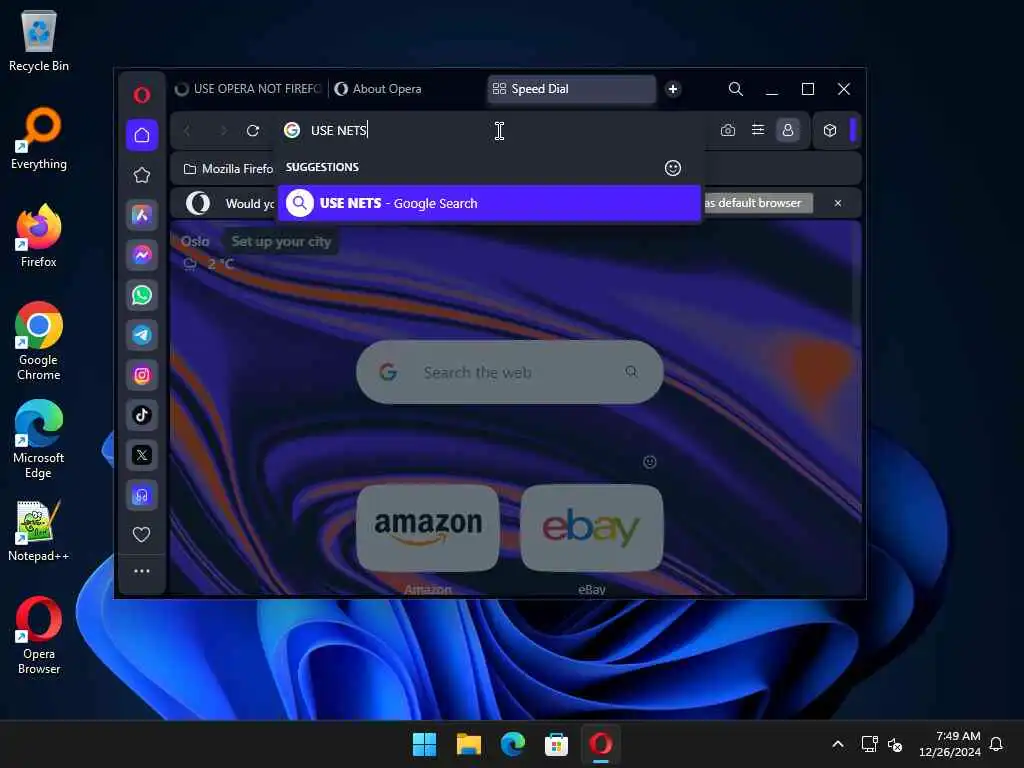Open Telegram from the Opera sidebar
Image resolution: width=1024 pixels, height=768 pixels.
pyautogui.click(x=142, y=335)
